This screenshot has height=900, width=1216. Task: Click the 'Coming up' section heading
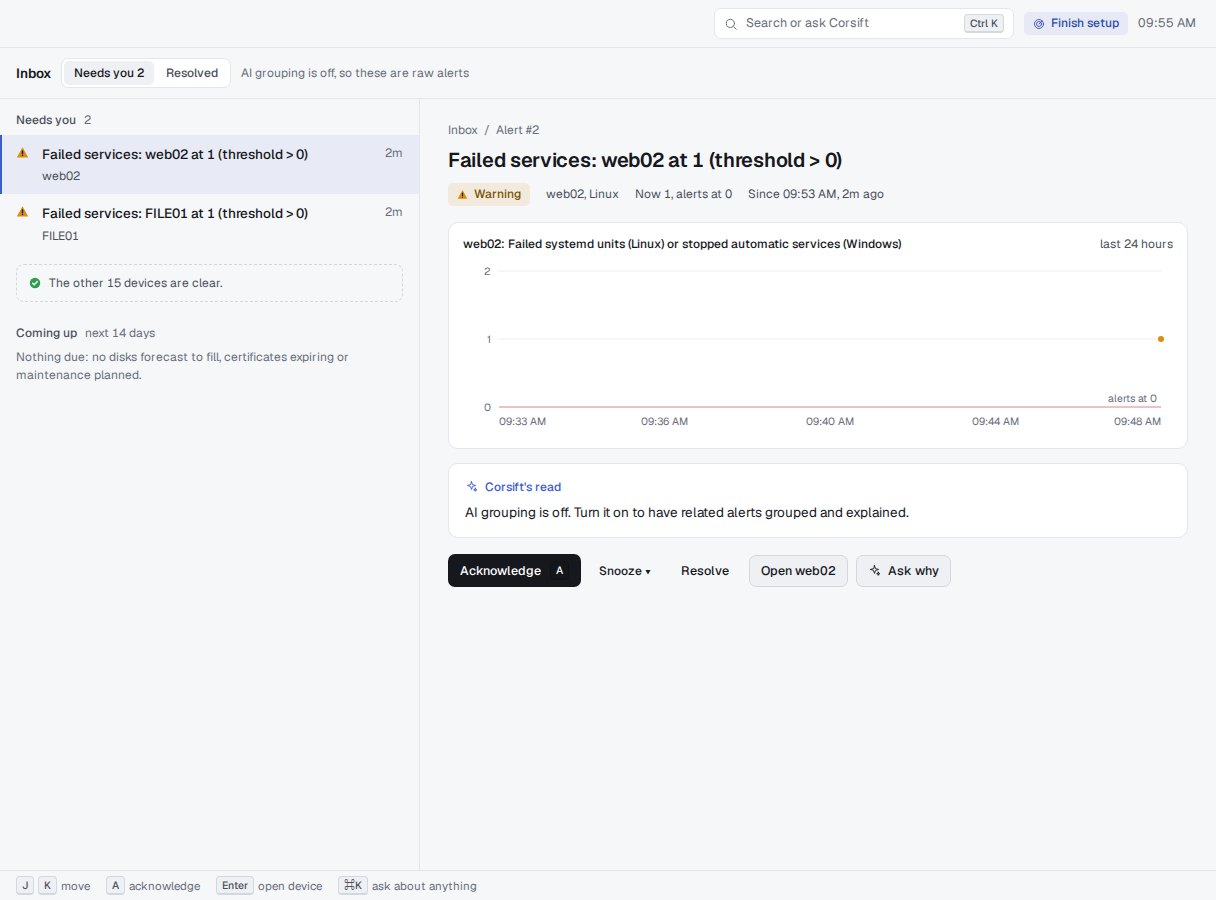point(46,333)
